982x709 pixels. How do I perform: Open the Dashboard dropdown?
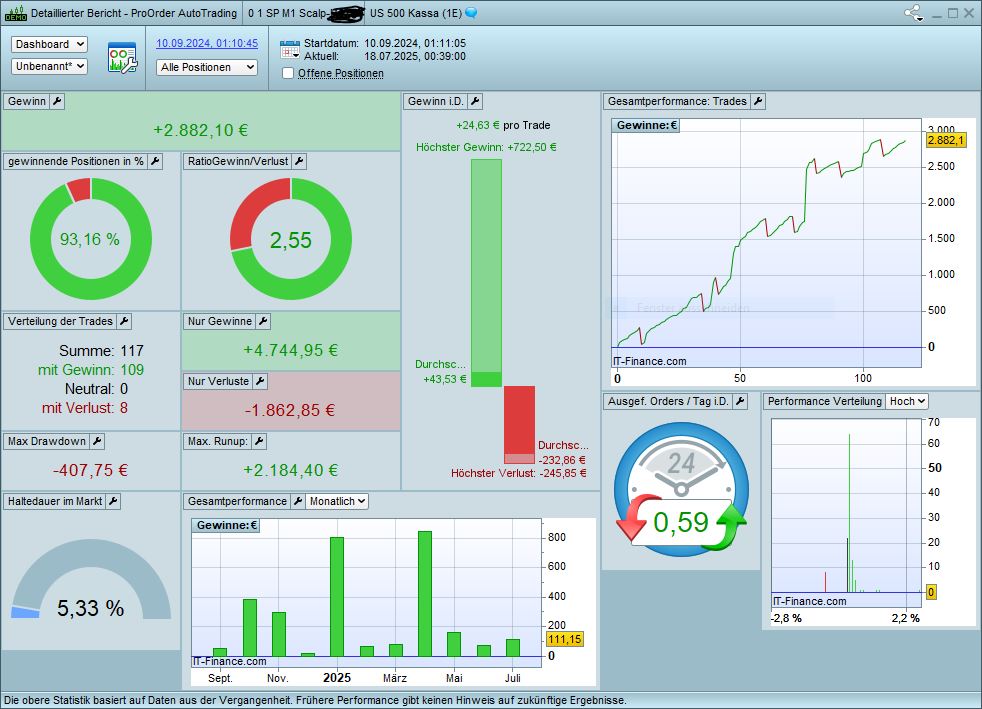(x=49, y=44)
